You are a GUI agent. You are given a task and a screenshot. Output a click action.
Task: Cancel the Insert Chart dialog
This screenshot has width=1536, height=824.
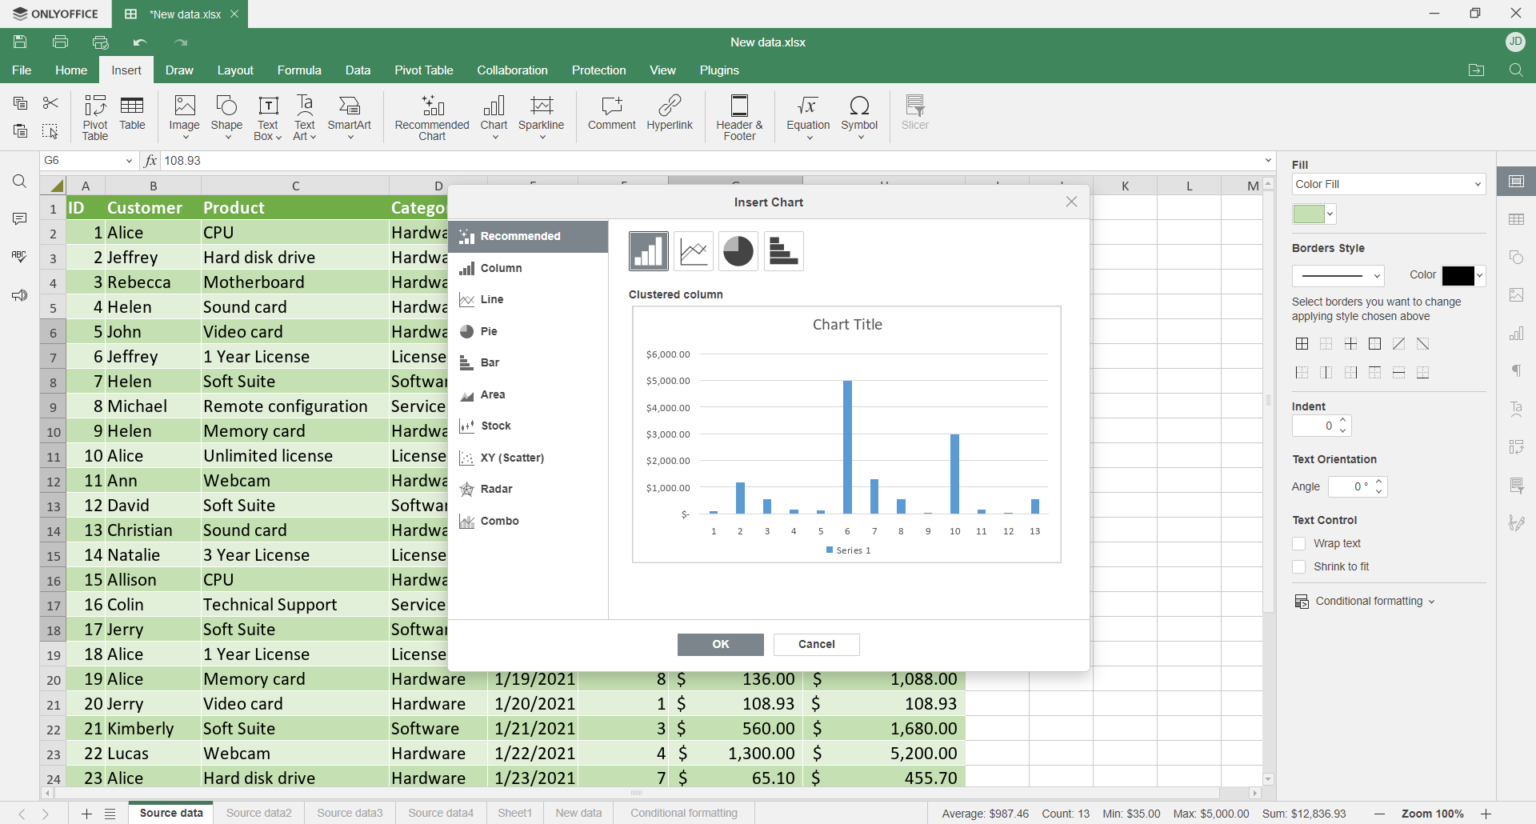[x=816, y=644]
